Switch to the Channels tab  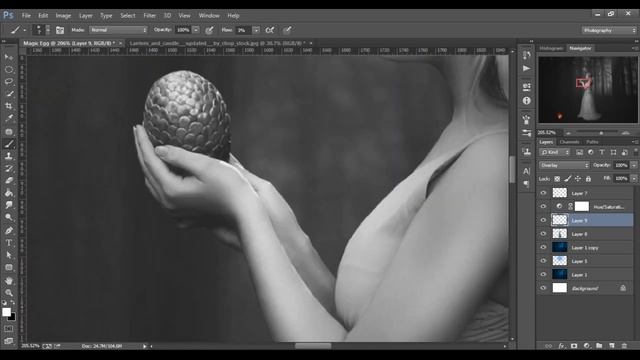569,142
